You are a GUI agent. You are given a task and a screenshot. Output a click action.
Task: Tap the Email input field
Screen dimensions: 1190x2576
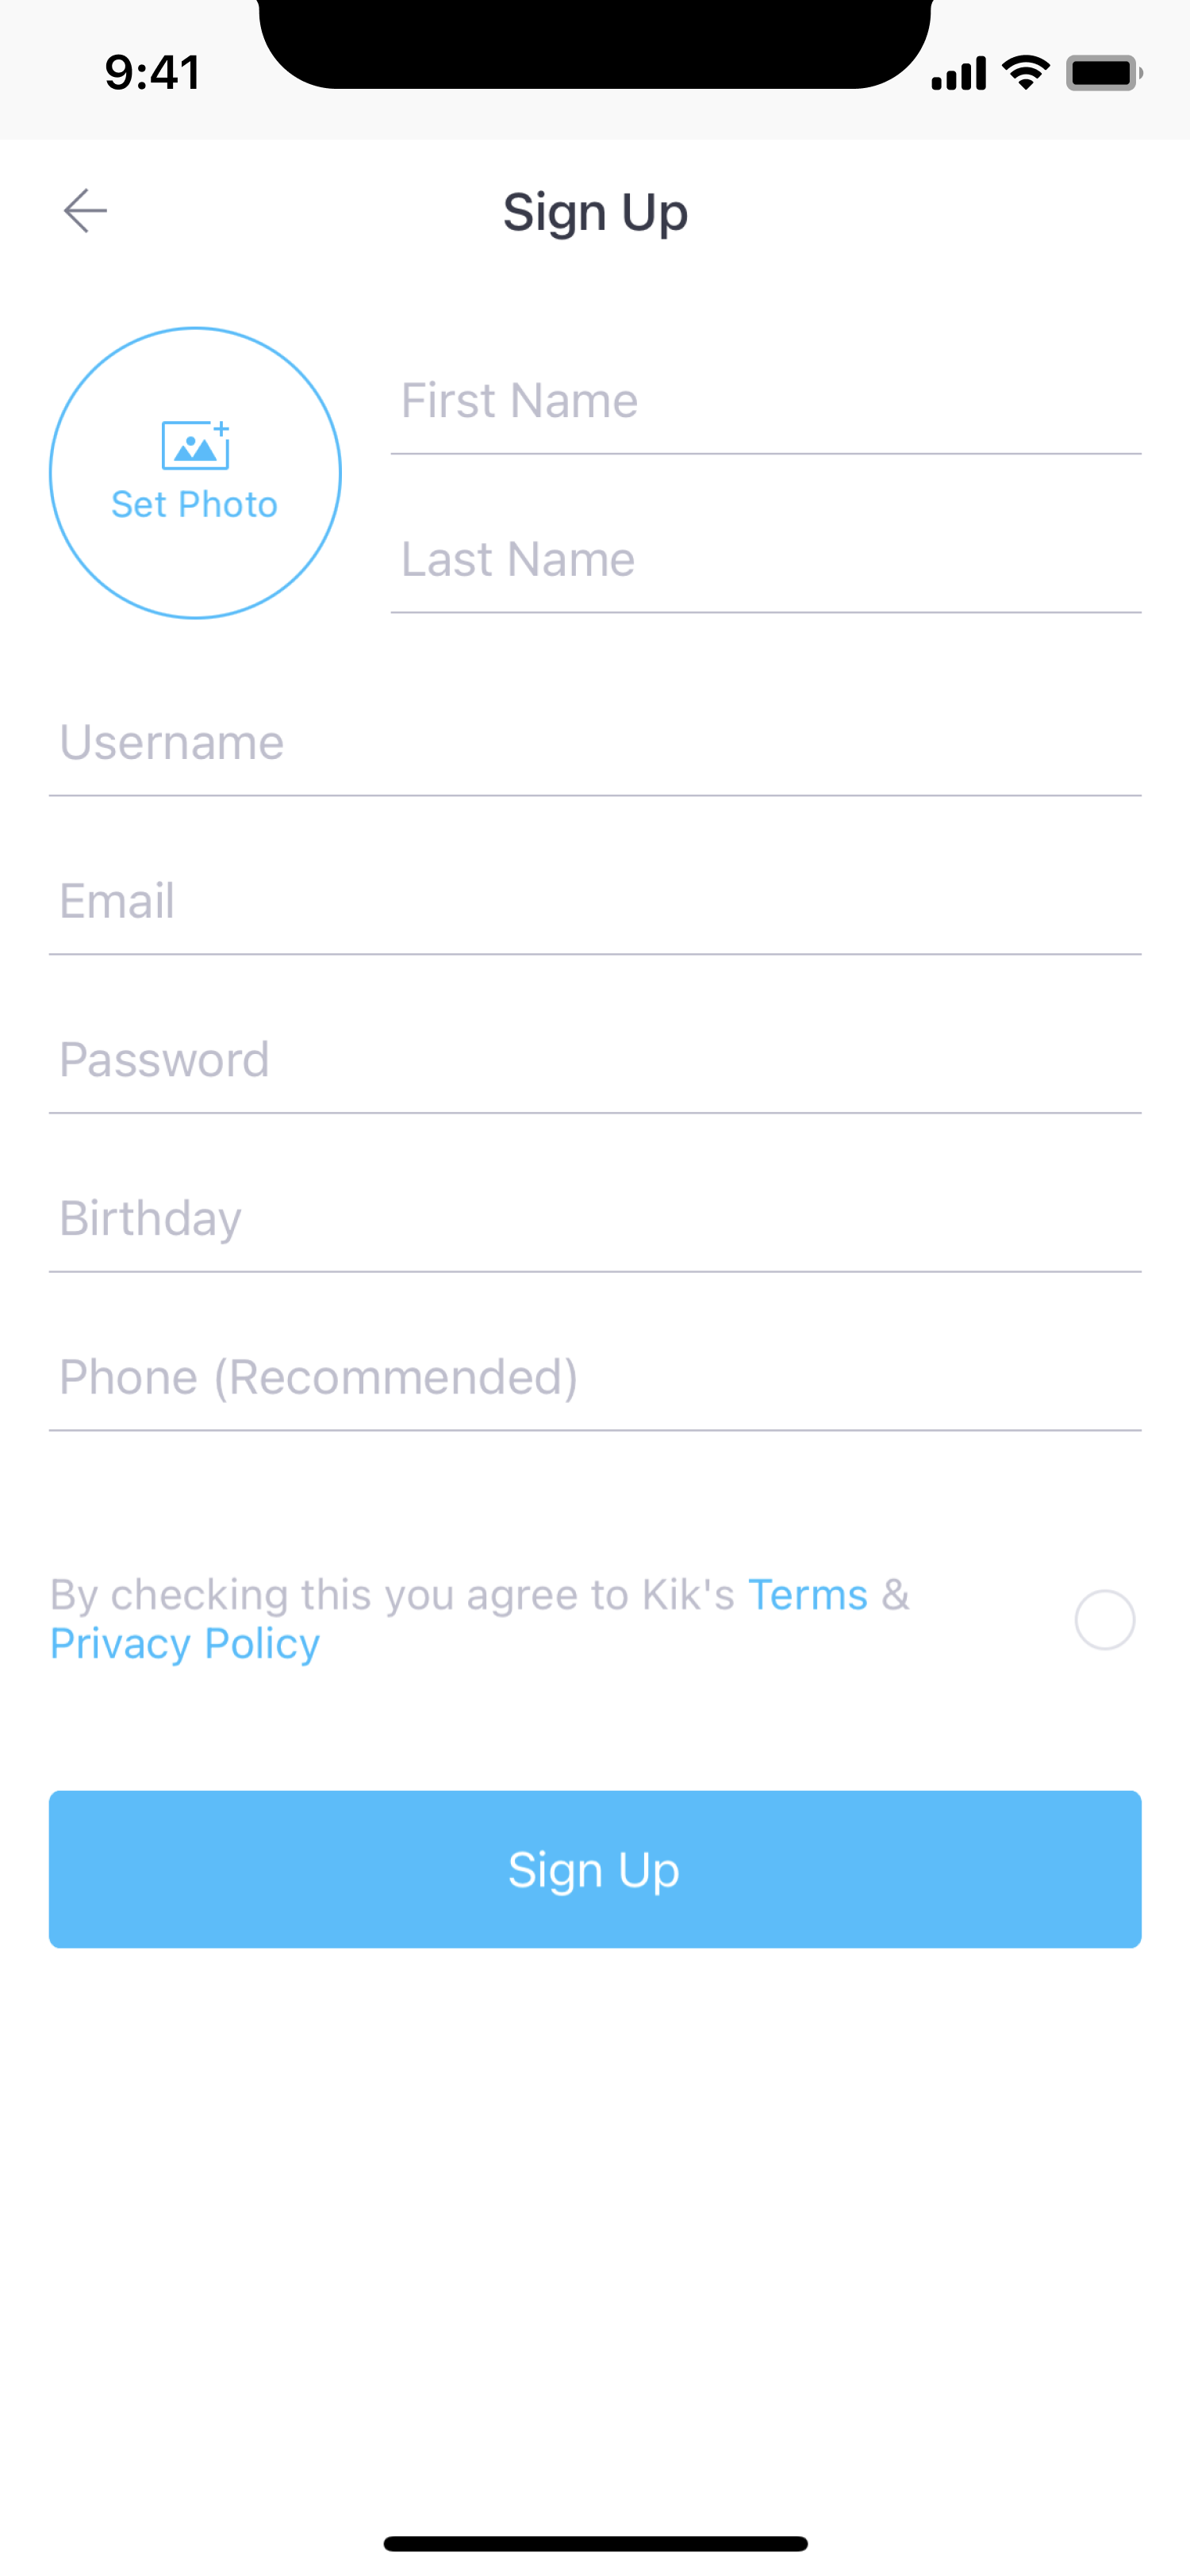coord(595,901)
